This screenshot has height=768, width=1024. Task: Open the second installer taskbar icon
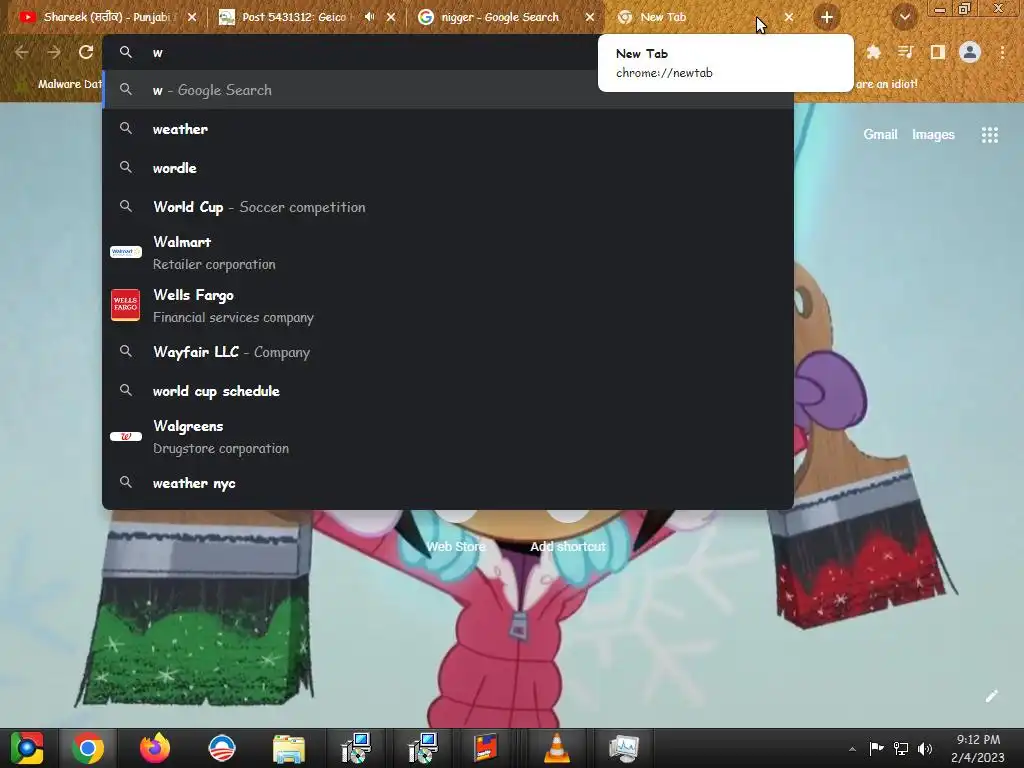(423, 748)
